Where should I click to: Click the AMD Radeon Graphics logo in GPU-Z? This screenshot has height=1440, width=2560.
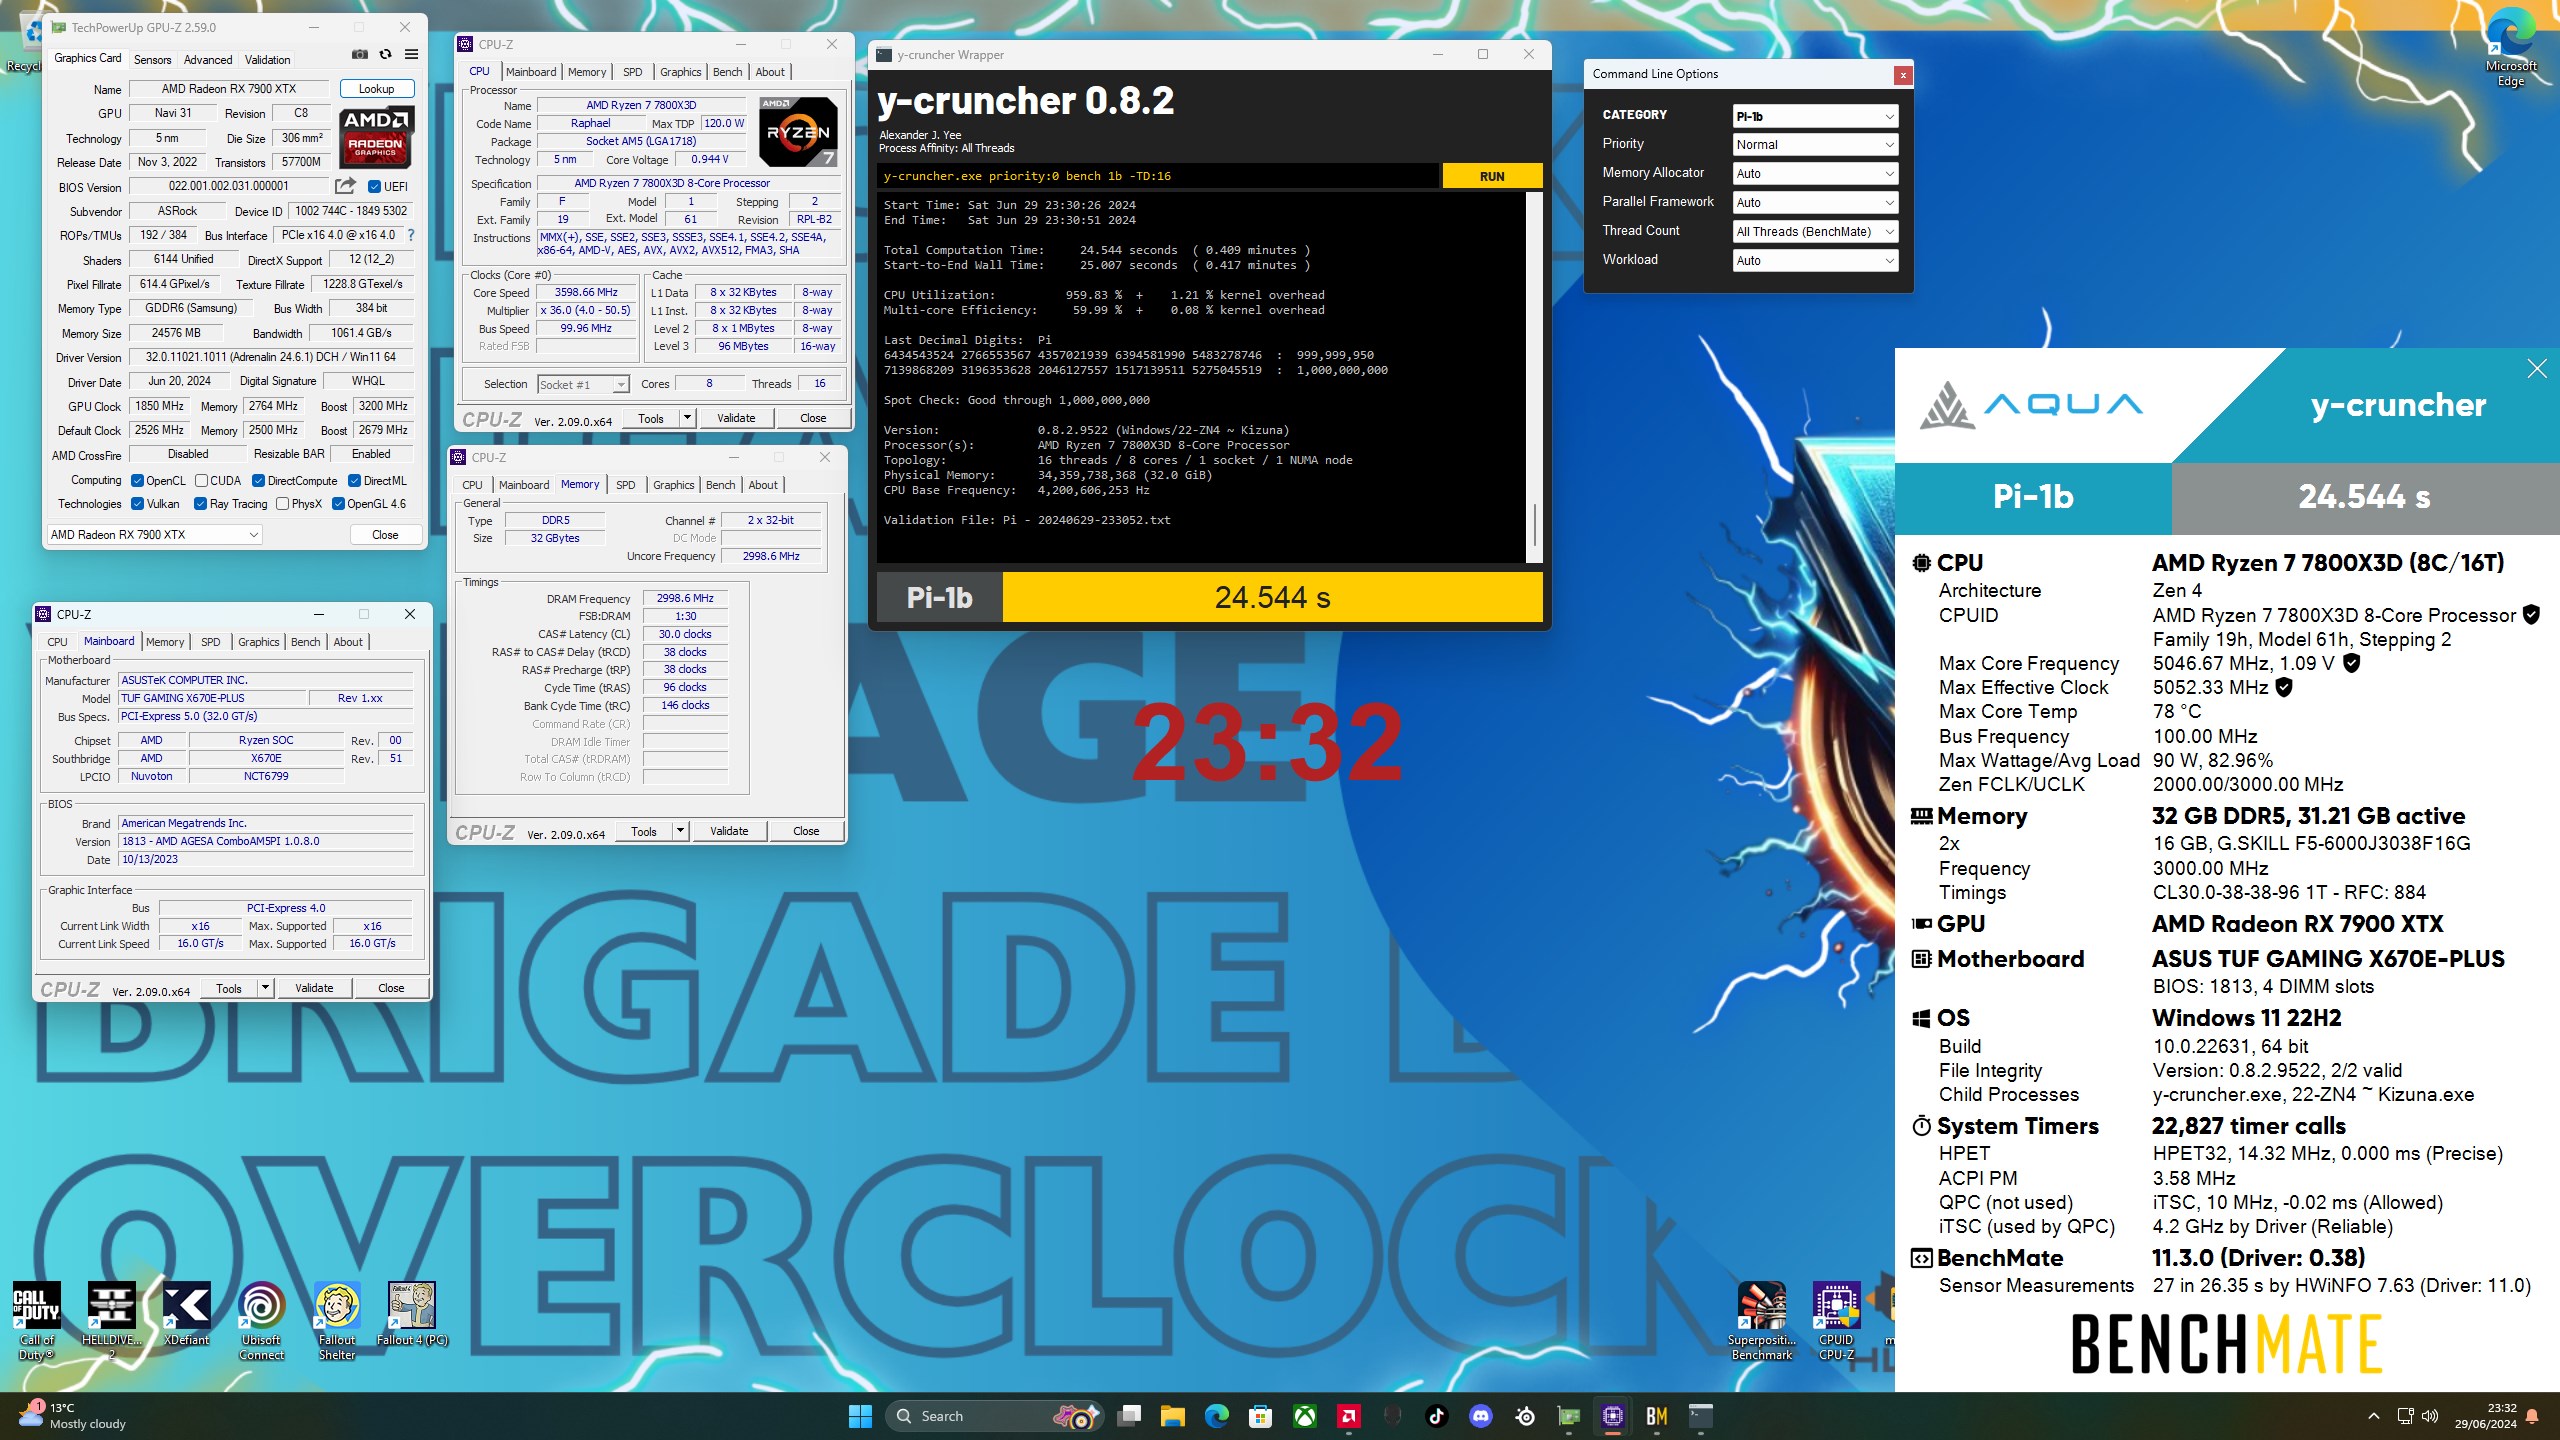click(376, 138)
